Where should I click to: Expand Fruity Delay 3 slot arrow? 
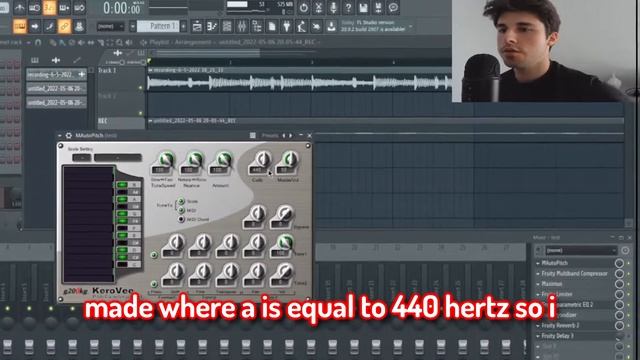pyautogui.click(x=538, y=336)
